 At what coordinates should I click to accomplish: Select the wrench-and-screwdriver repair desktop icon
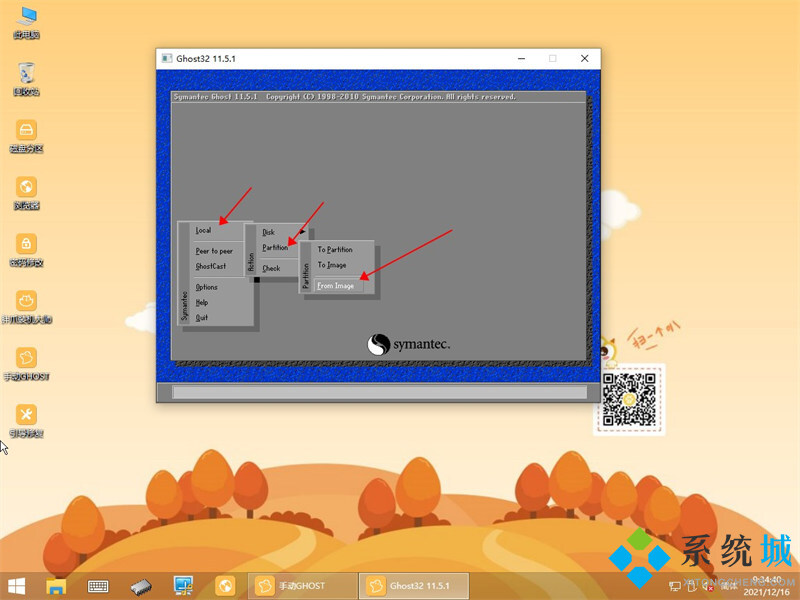(27, 421)
